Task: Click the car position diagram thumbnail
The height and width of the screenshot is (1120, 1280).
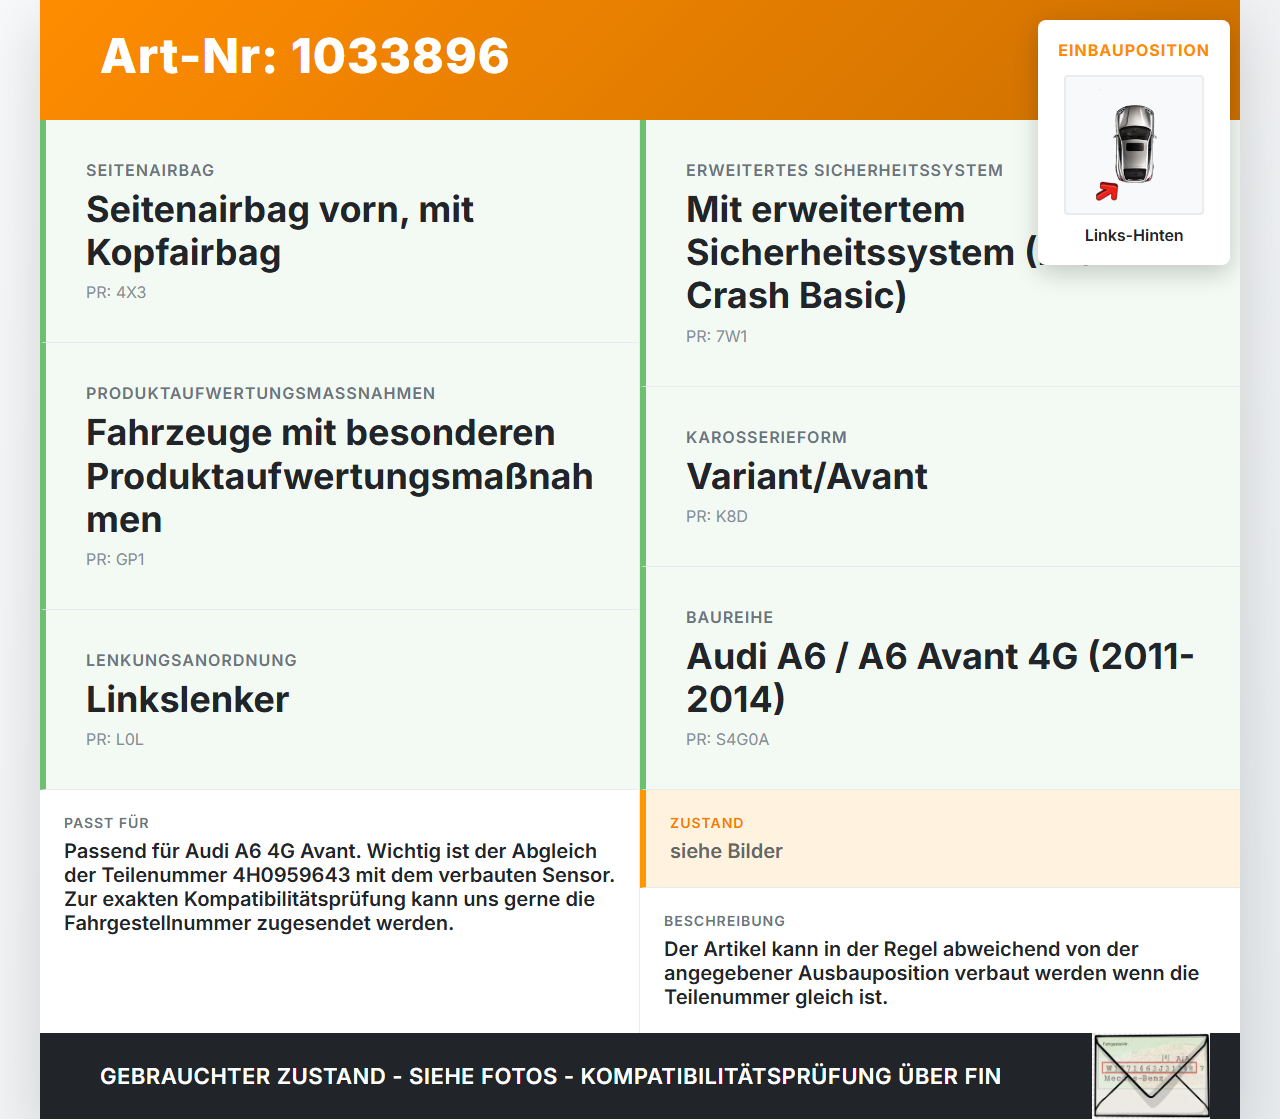Action: pyautogui.click(x=1134, y=145)
